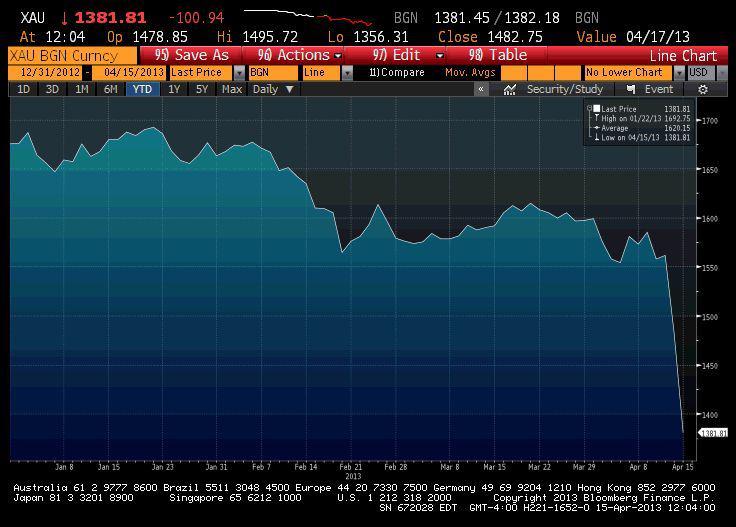Click Save As button
The image size is (736, 527).
[x=191, y=55]
